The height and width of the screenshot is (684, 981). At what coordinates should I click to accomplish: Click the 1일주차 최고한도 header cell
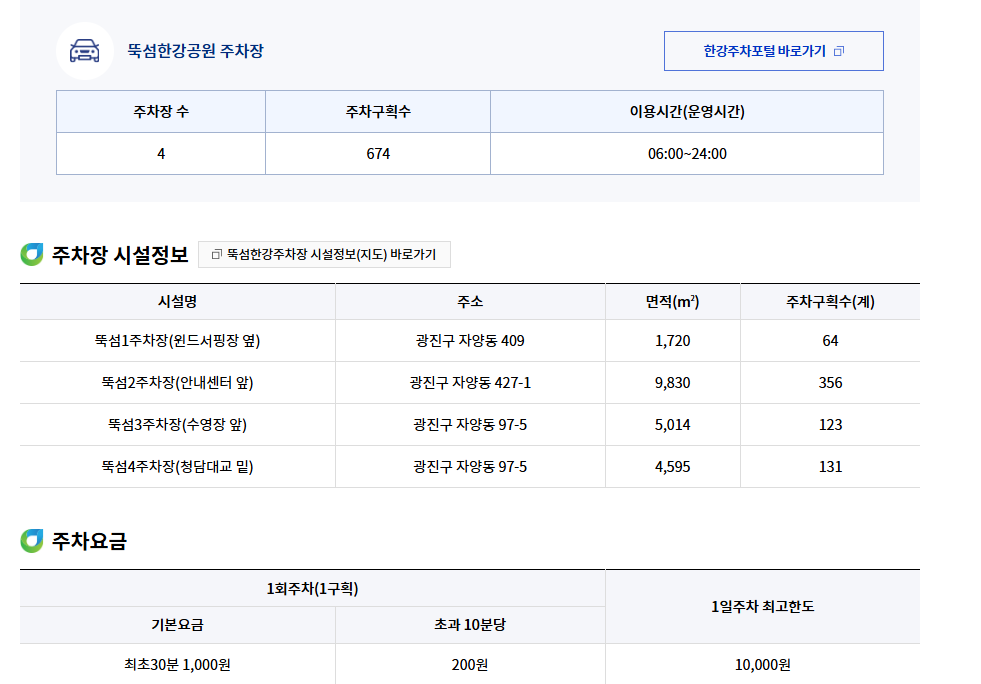click(x=762, y=607)
